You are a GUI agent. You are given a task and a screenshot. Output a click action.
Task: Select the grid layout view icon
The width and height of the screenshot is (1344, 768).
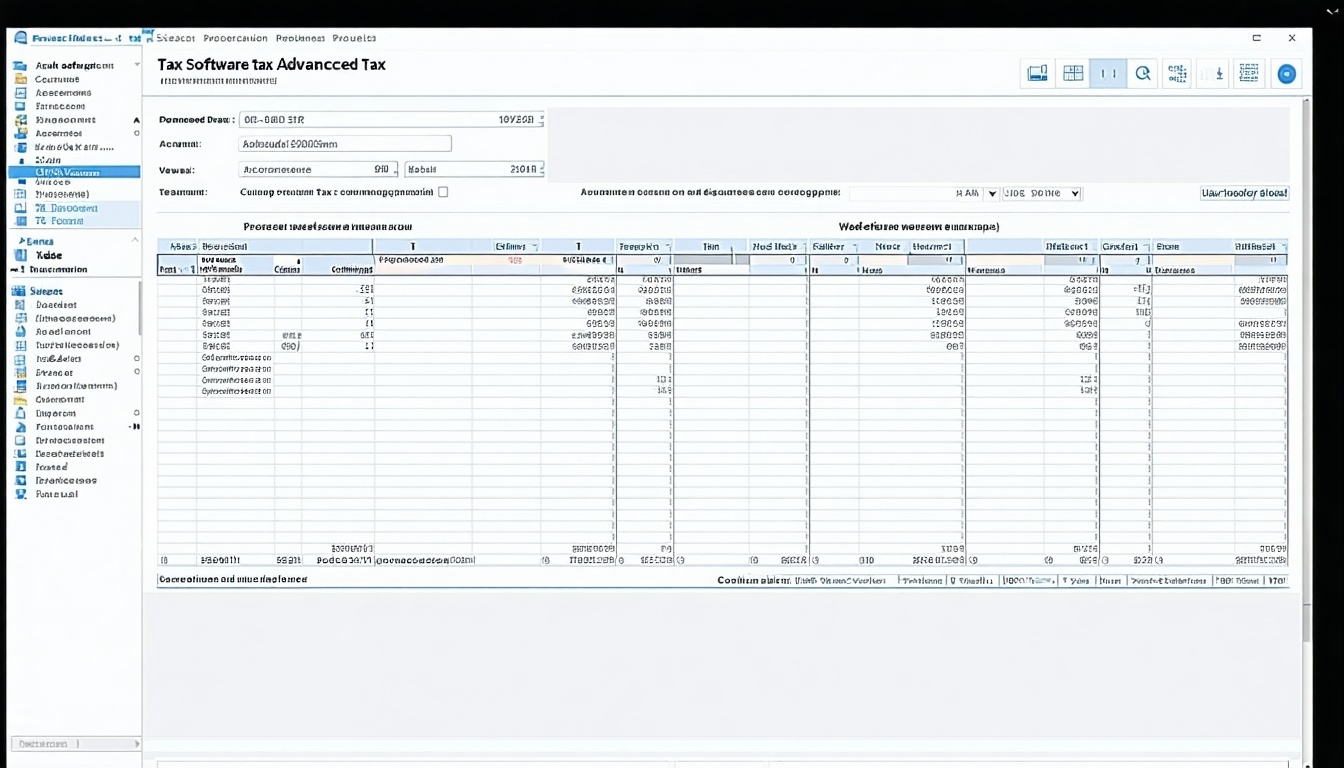click(1072, 72)
